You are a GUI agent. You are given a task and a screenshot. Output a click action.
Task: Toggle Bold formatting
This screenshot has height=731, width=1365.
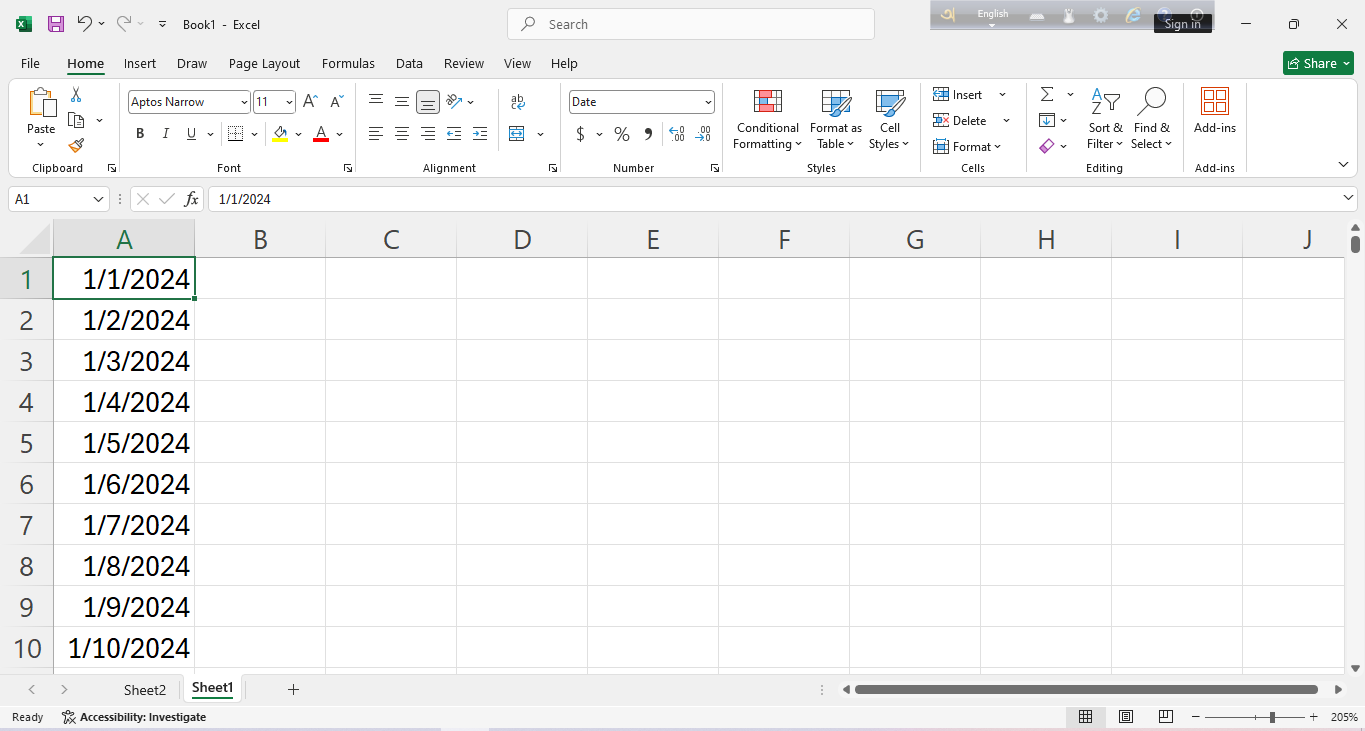[140, 134]
